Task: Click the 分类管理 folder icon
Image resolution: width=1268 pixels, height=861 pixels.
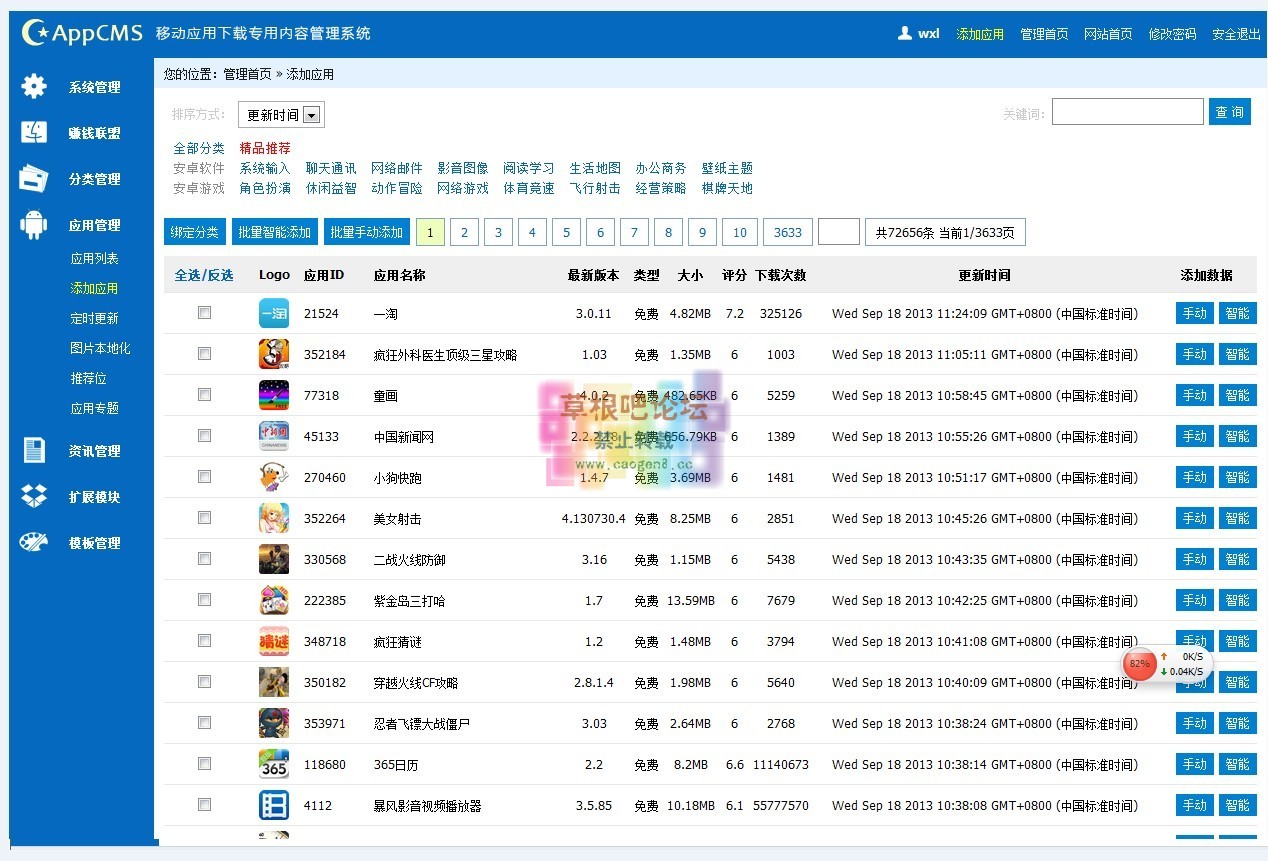Action: click(34, 179)
